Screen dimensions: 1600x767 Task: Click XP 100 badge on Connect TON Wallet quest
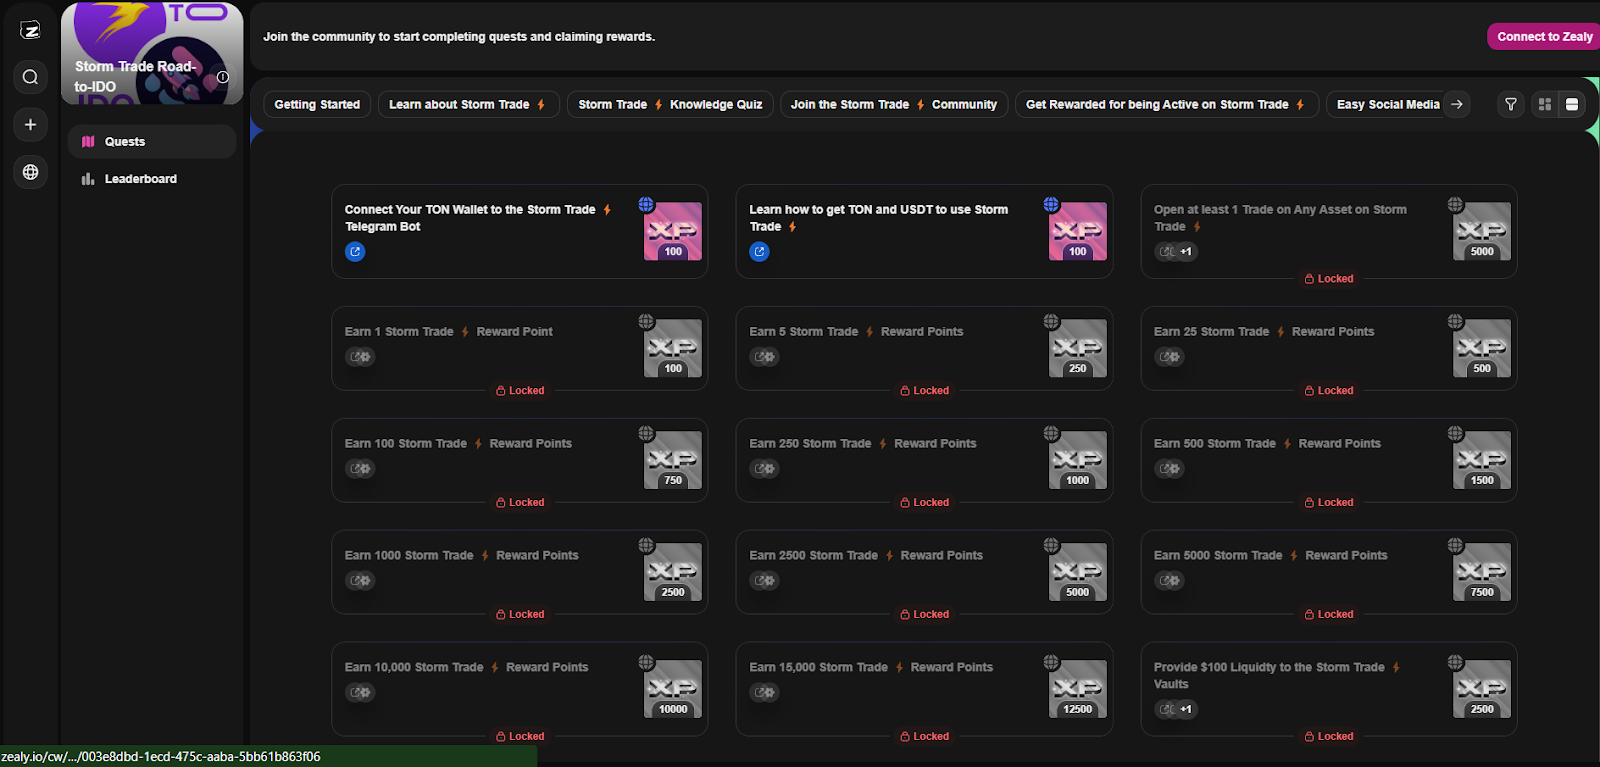(673, 231)
